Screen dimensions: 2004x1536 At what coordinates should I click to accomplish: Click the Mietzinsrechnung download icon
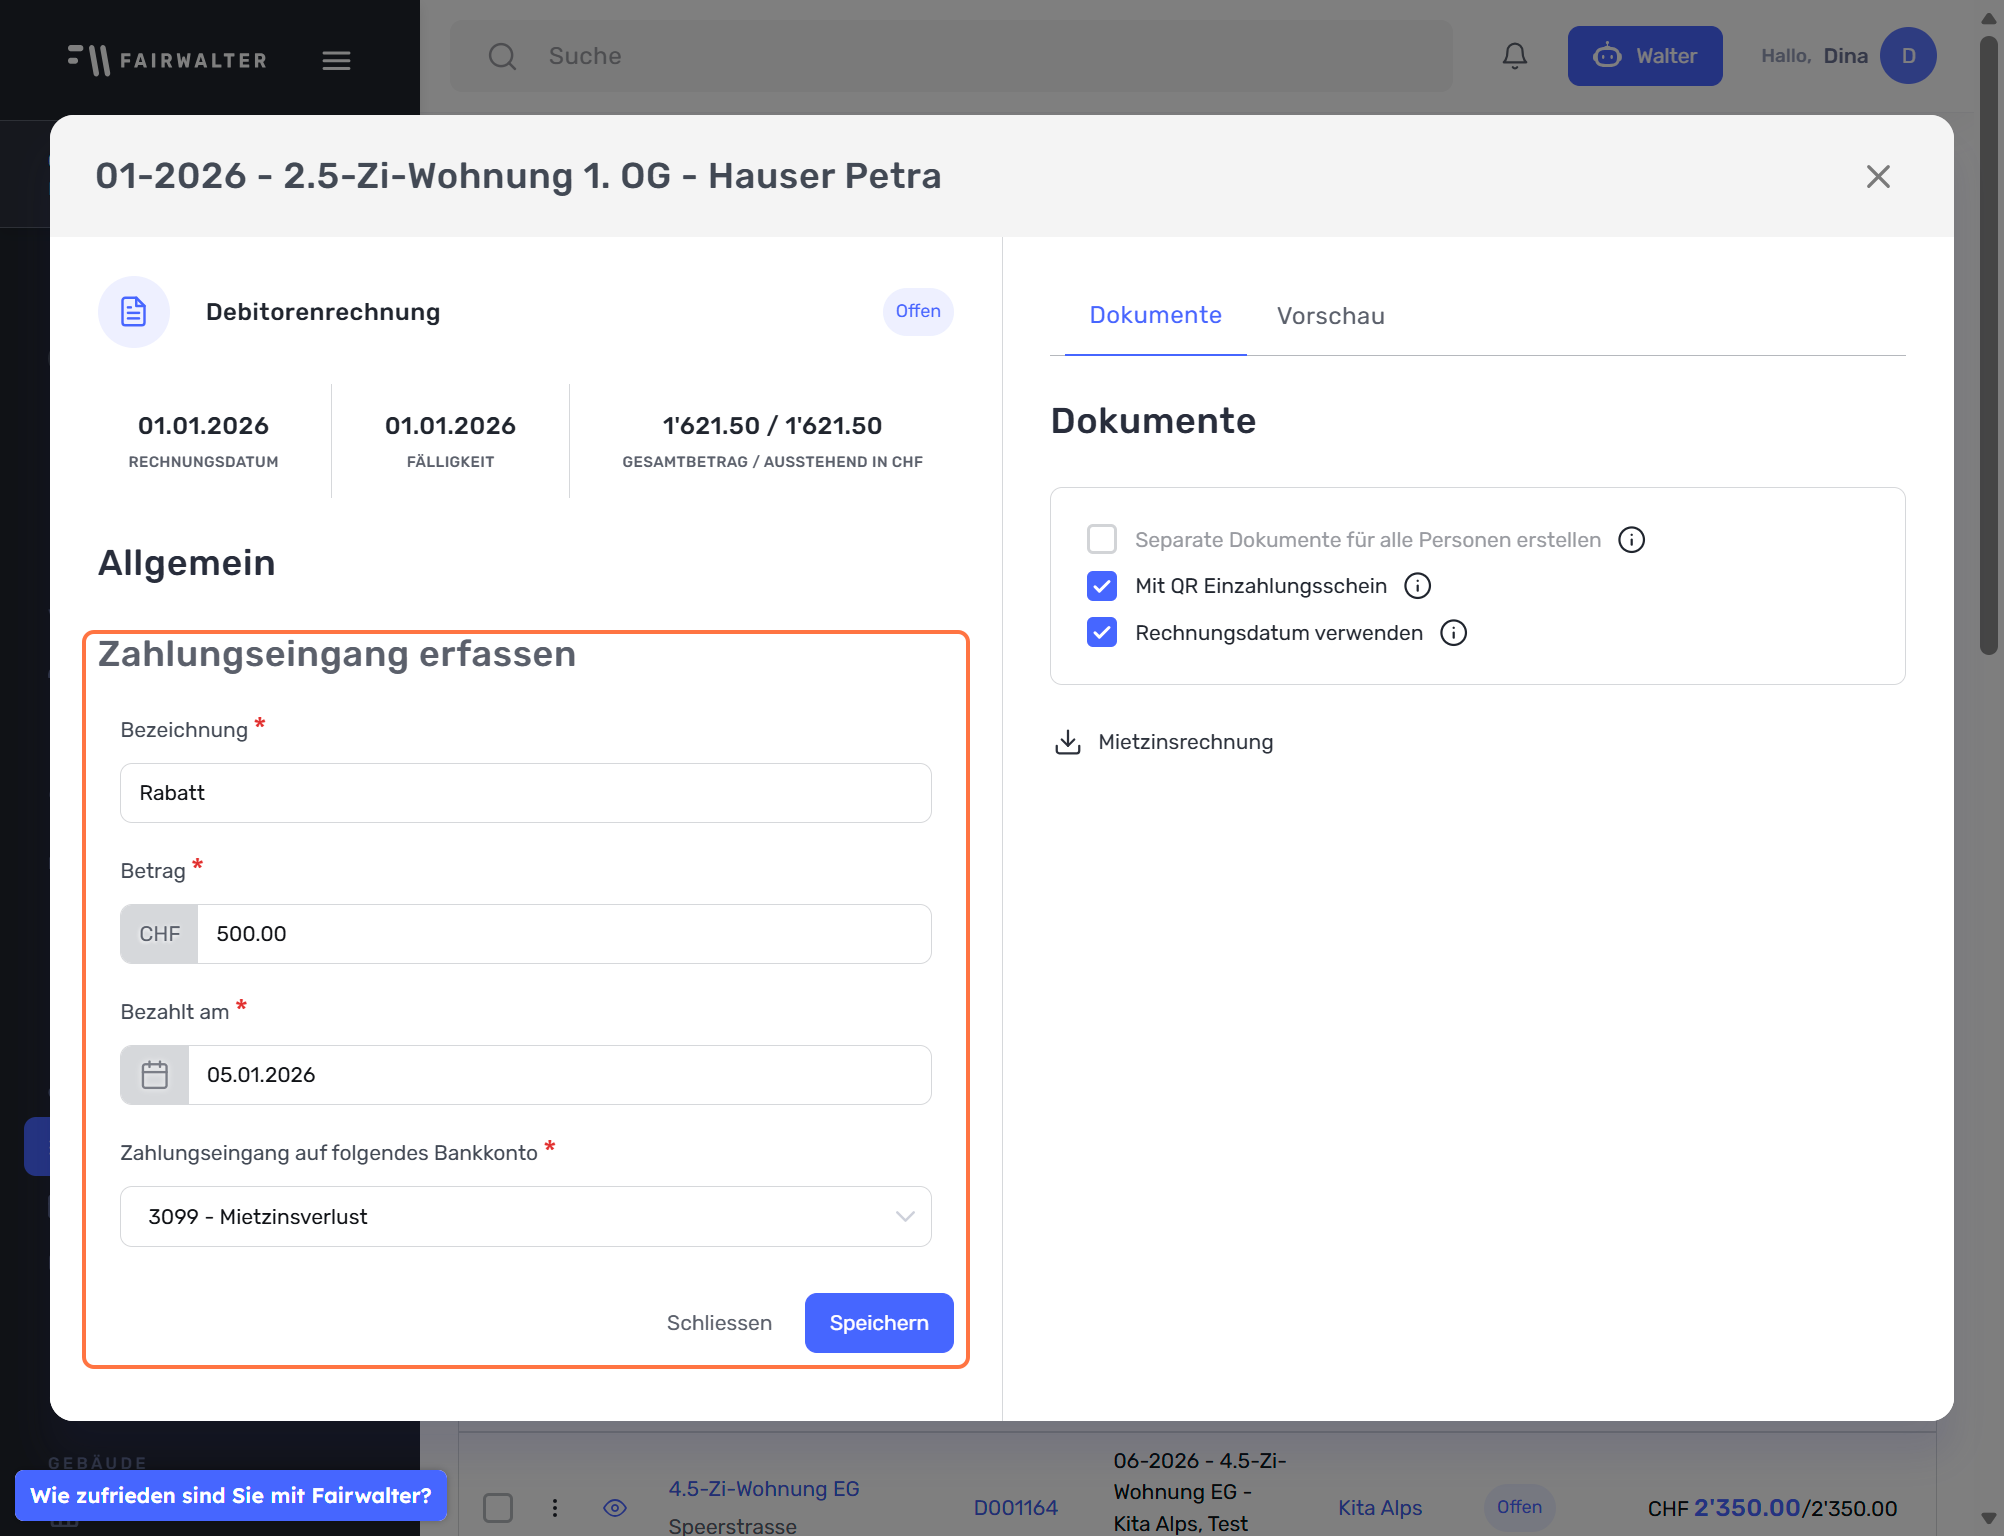1067,742
